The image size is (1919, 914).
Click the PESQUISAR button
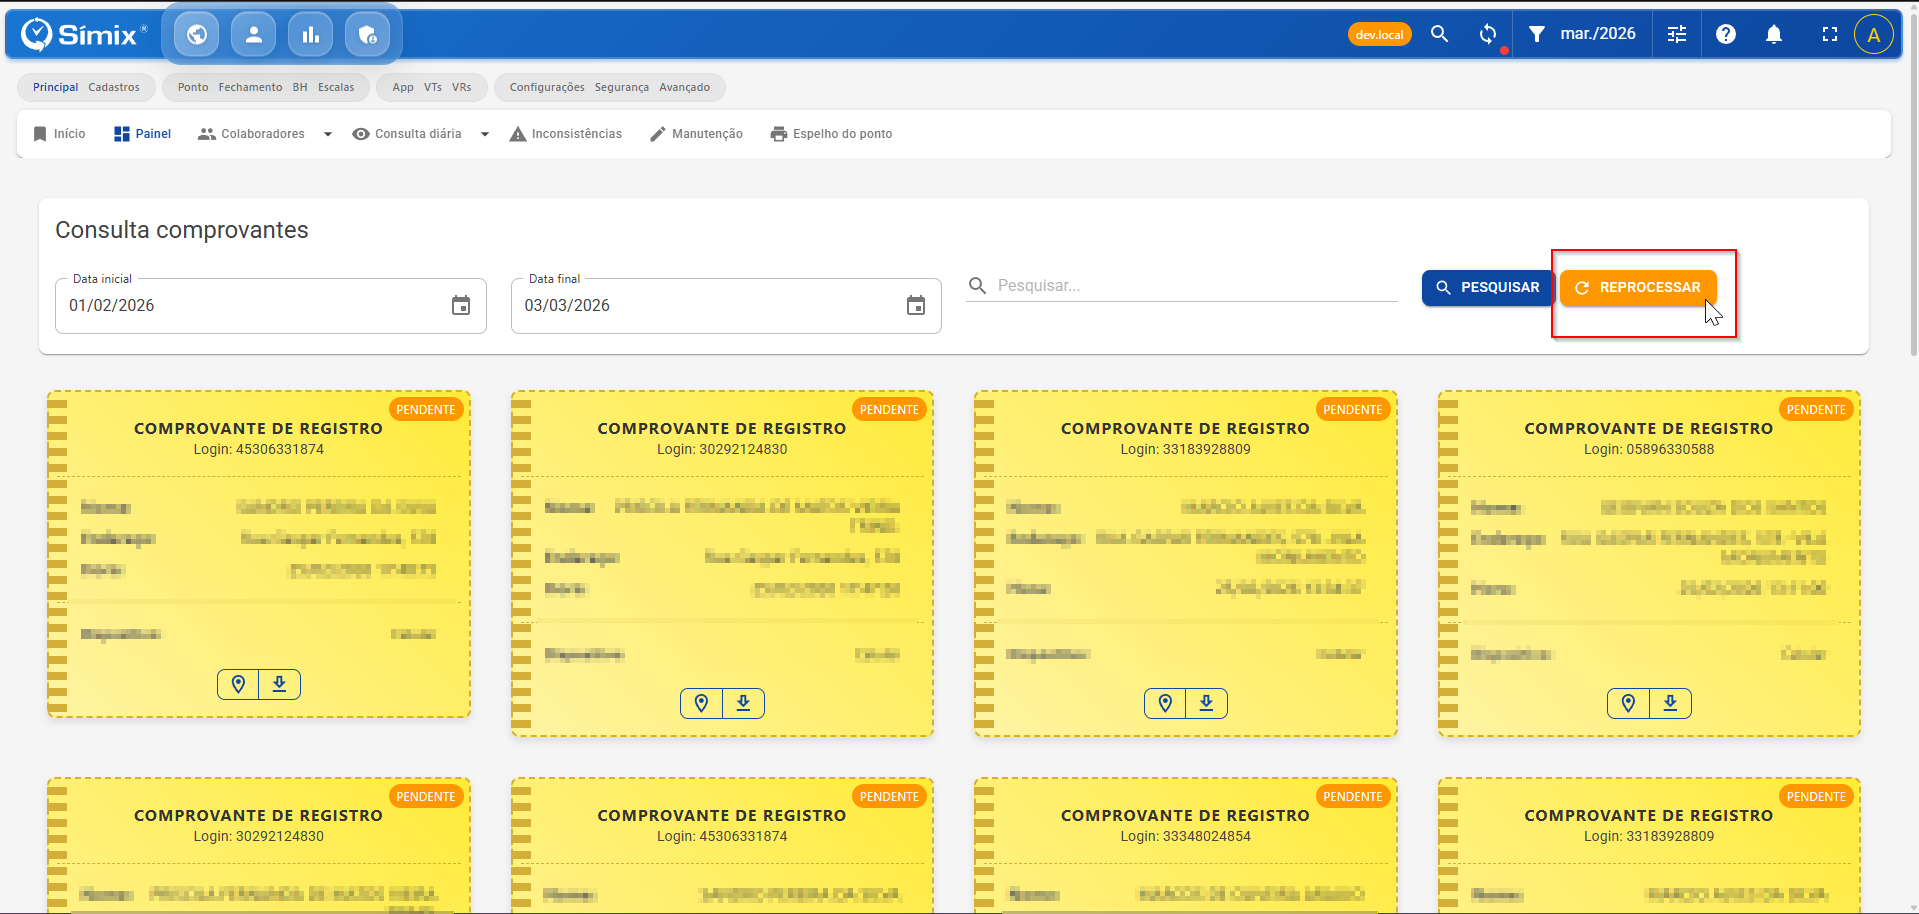click(x=1487, y=288)
